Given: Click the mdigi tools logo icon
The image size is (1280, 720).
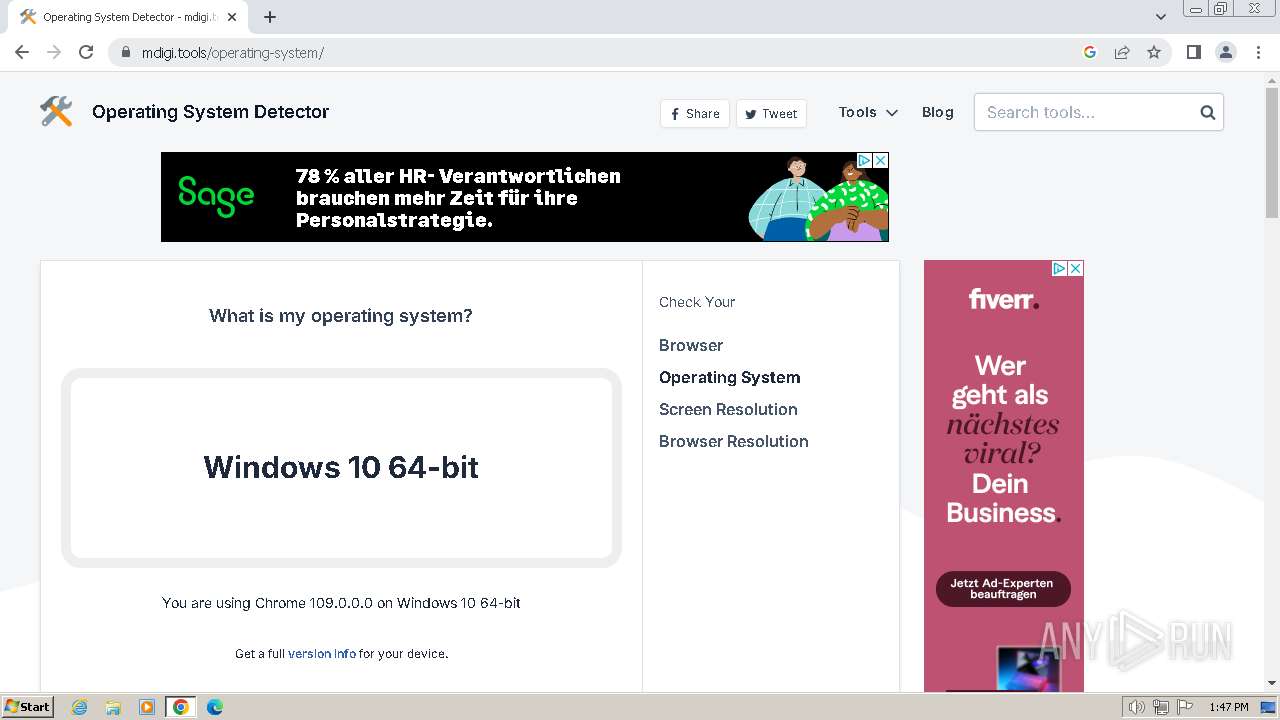Looking at the screenshot, I should [x=57, y=111].
